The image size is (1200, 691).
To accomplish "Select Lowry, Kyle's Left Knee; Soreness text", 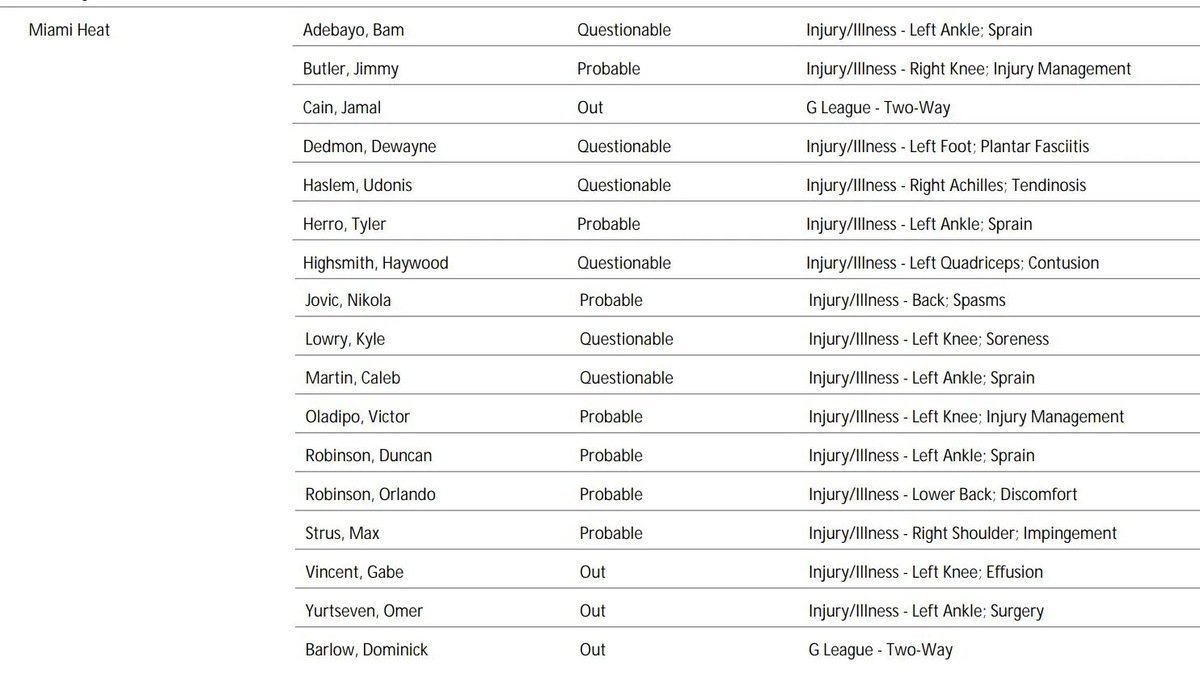I will pyautogui.click(x=980, y=339).
